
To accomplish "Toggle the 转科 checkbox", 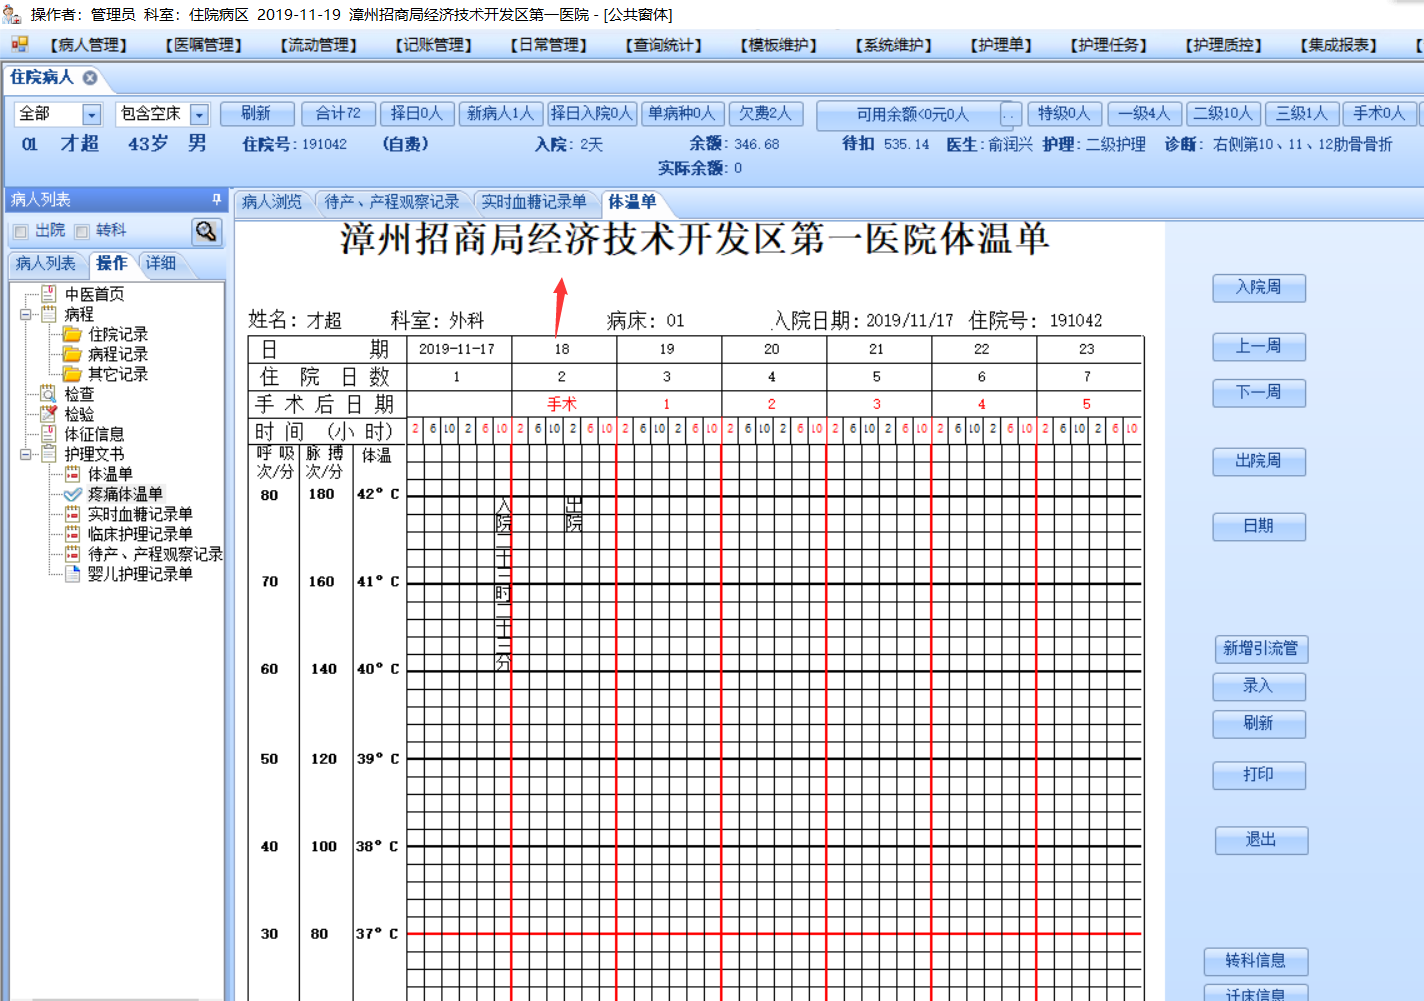I will pos(82,231).
